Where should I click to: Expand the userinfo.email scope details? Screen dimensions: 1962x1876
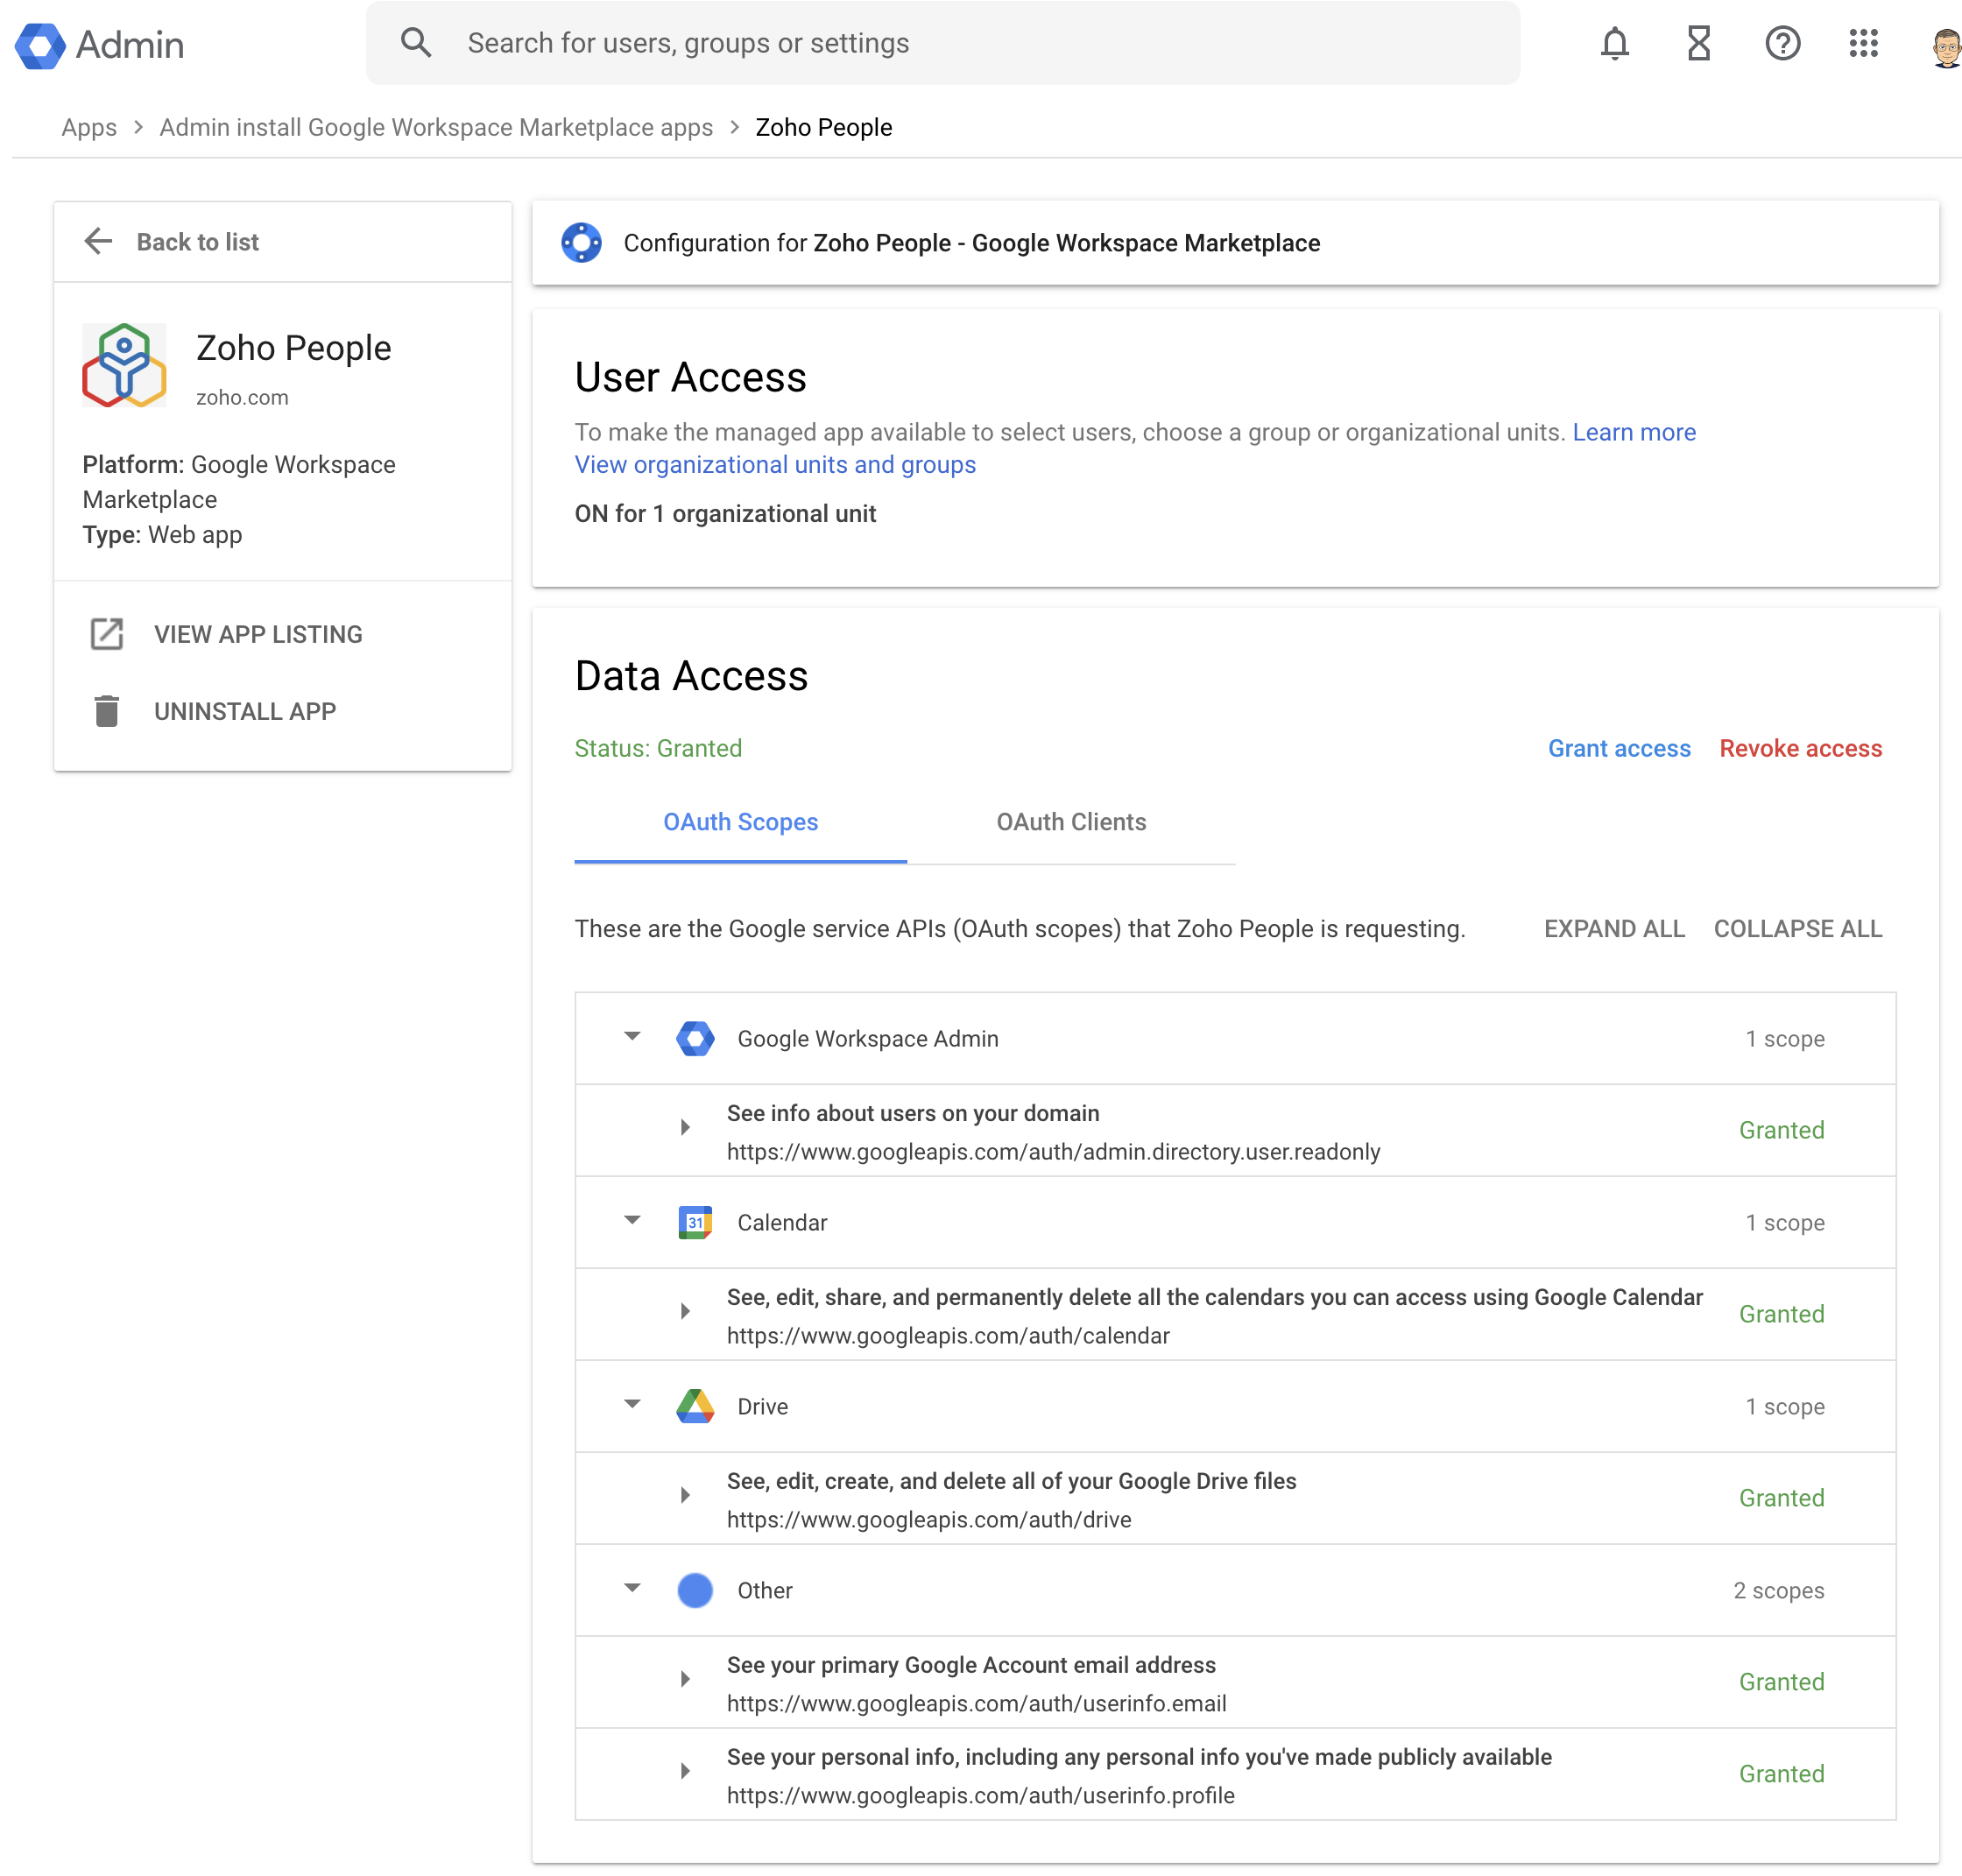pos(685,1679)
